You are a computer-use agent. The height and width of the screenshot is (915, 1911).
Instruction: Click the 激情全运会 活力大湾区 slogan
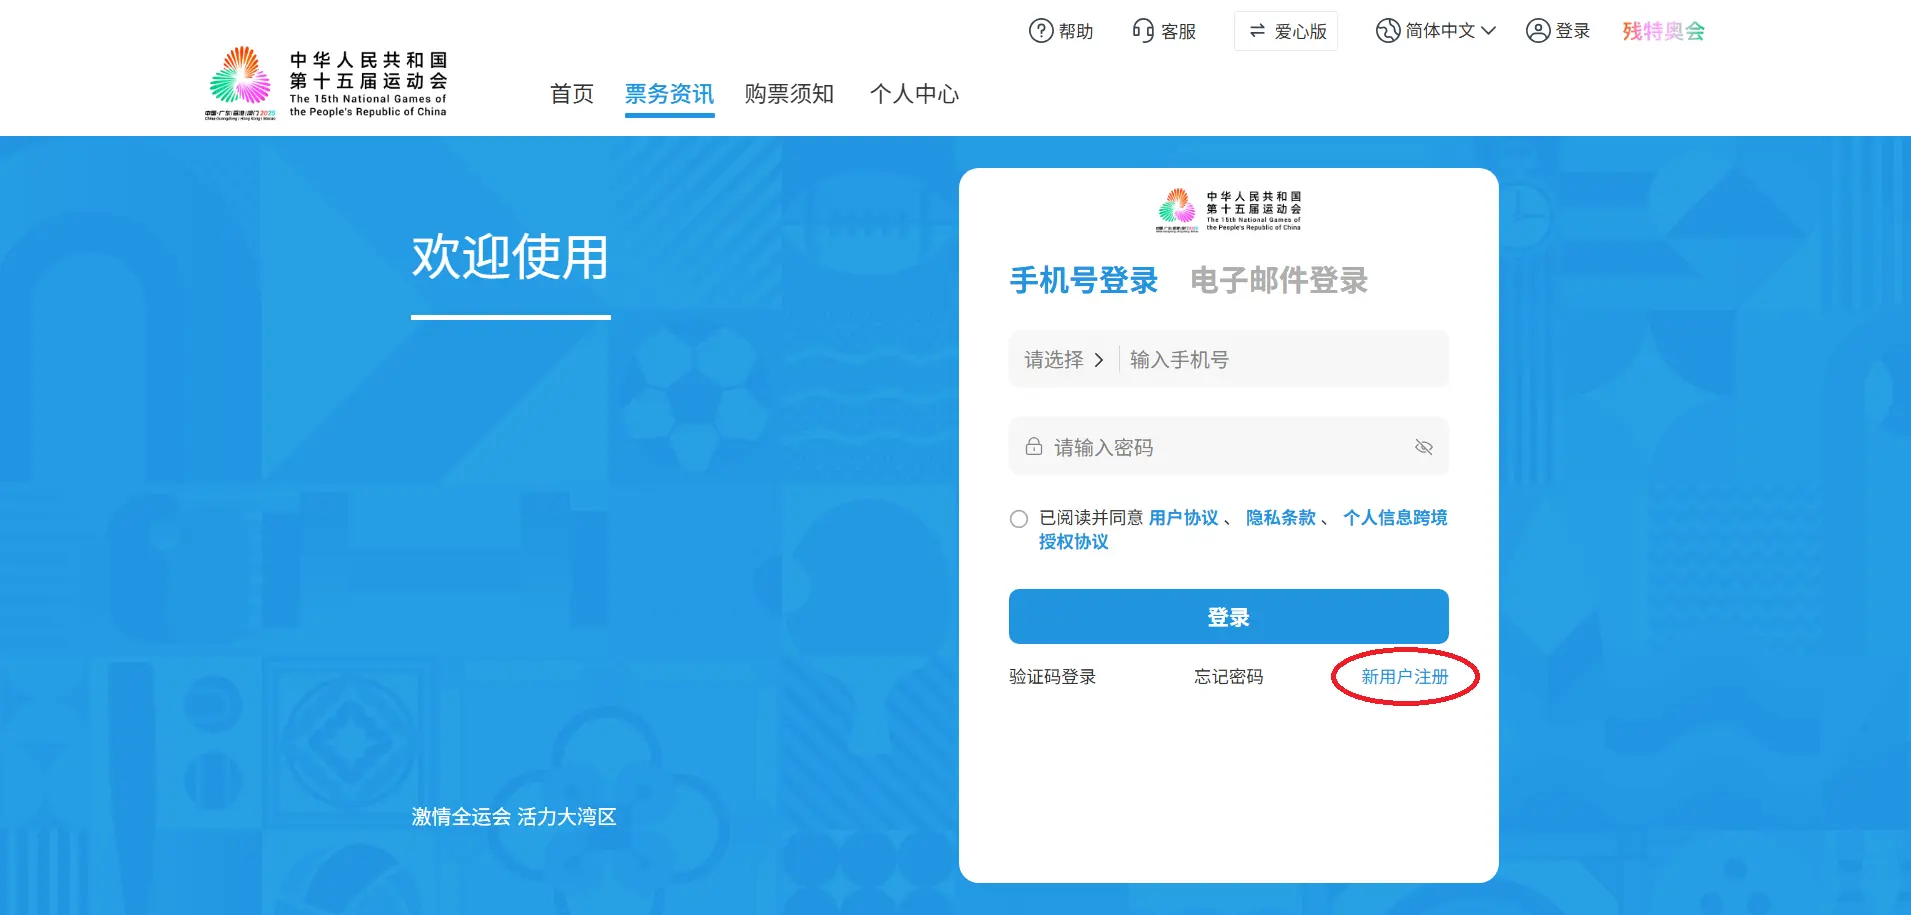[x=514, y=817]
